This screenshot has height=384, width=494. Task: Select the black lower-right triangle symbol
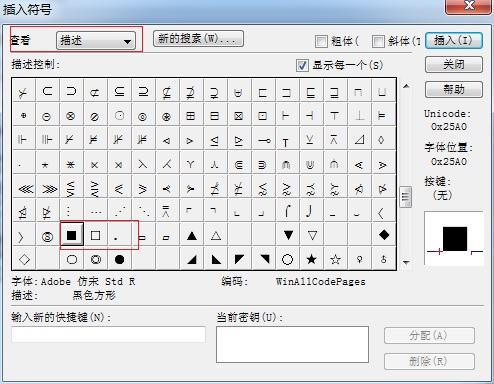(x=192, y=259)
